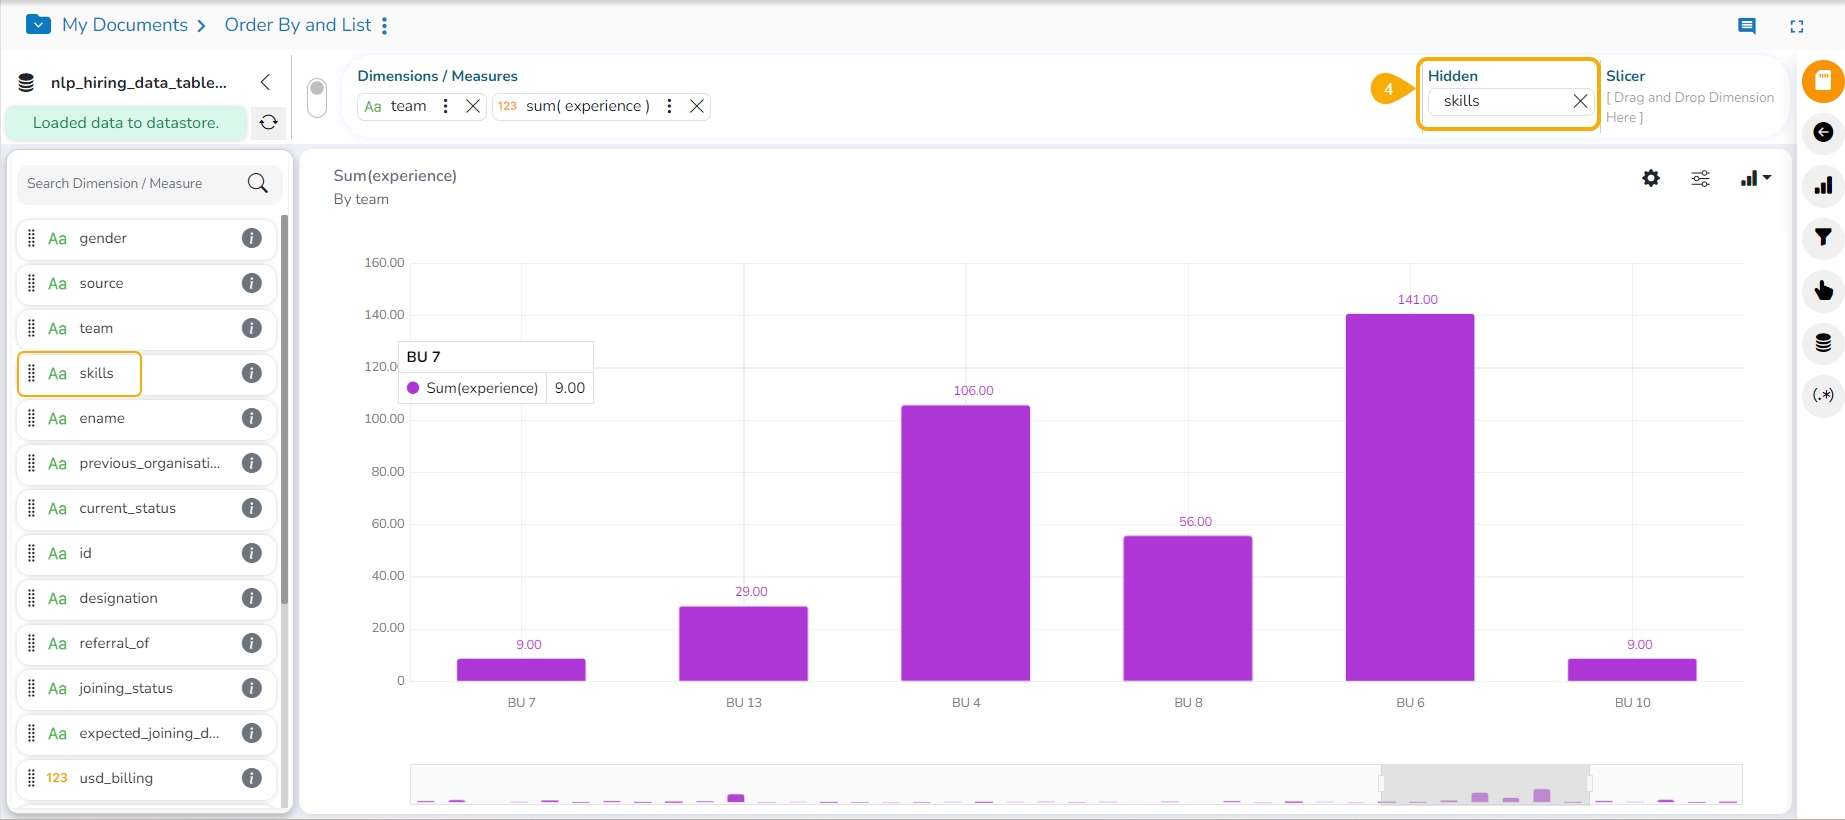Open the datastore stack icon in sidebar
This screenshot has height=820, width=1845.
[1823, 343]
